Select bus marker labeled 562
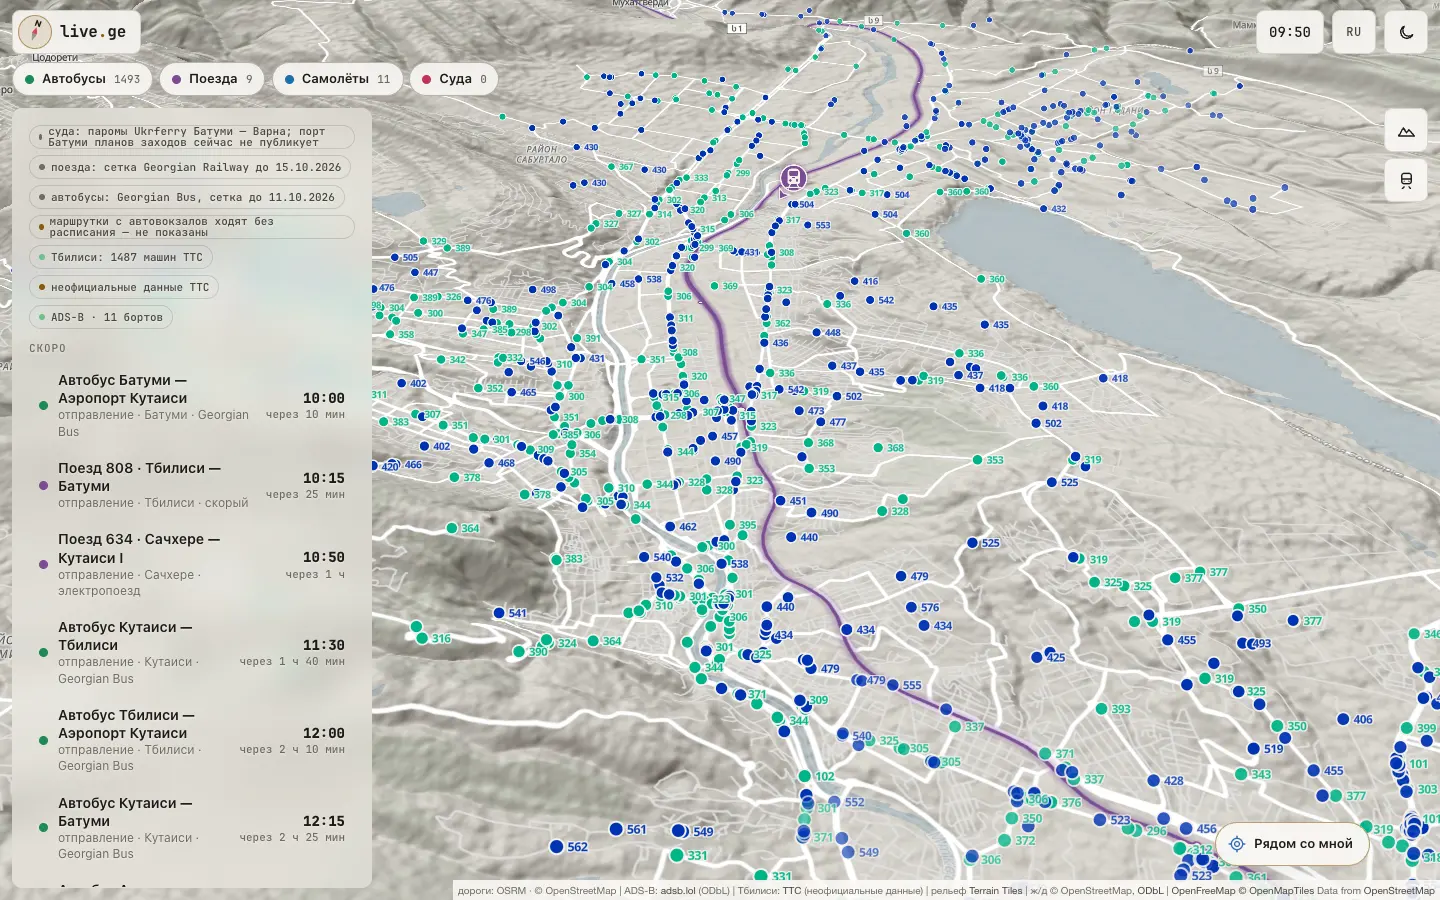 [557, 847]
